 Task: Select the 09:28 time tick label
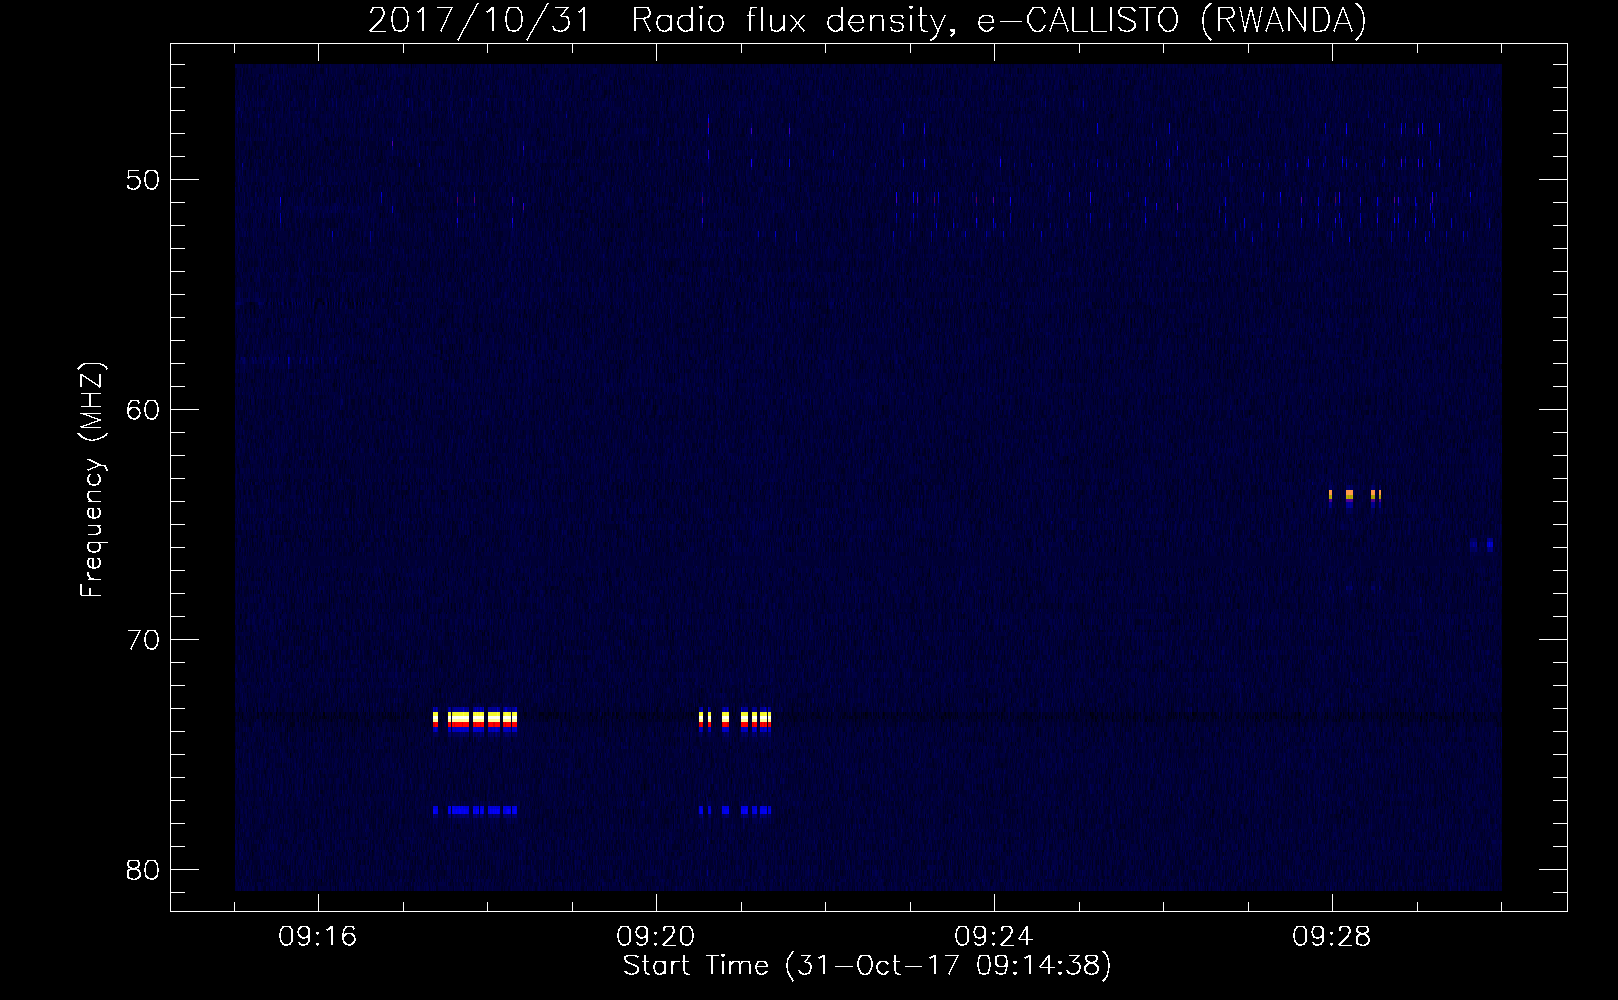(x=1332, y=937)
